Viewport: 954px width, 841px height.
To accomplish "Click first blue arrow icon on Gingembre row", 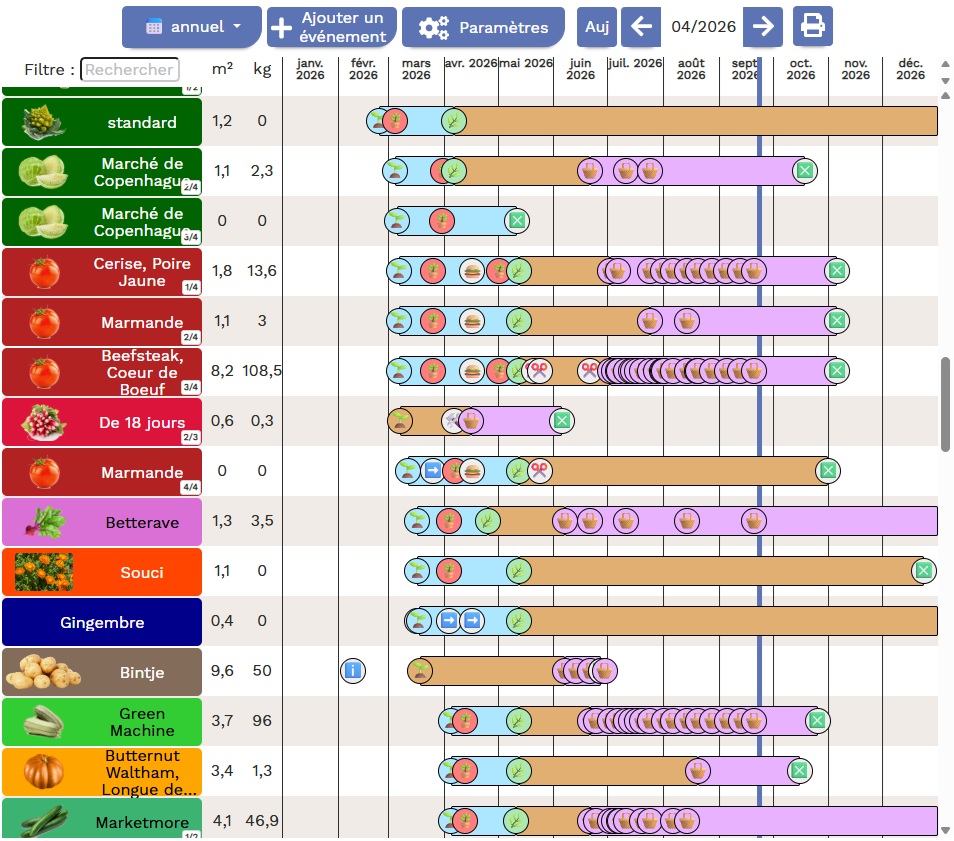I will (x=448, y=621).
